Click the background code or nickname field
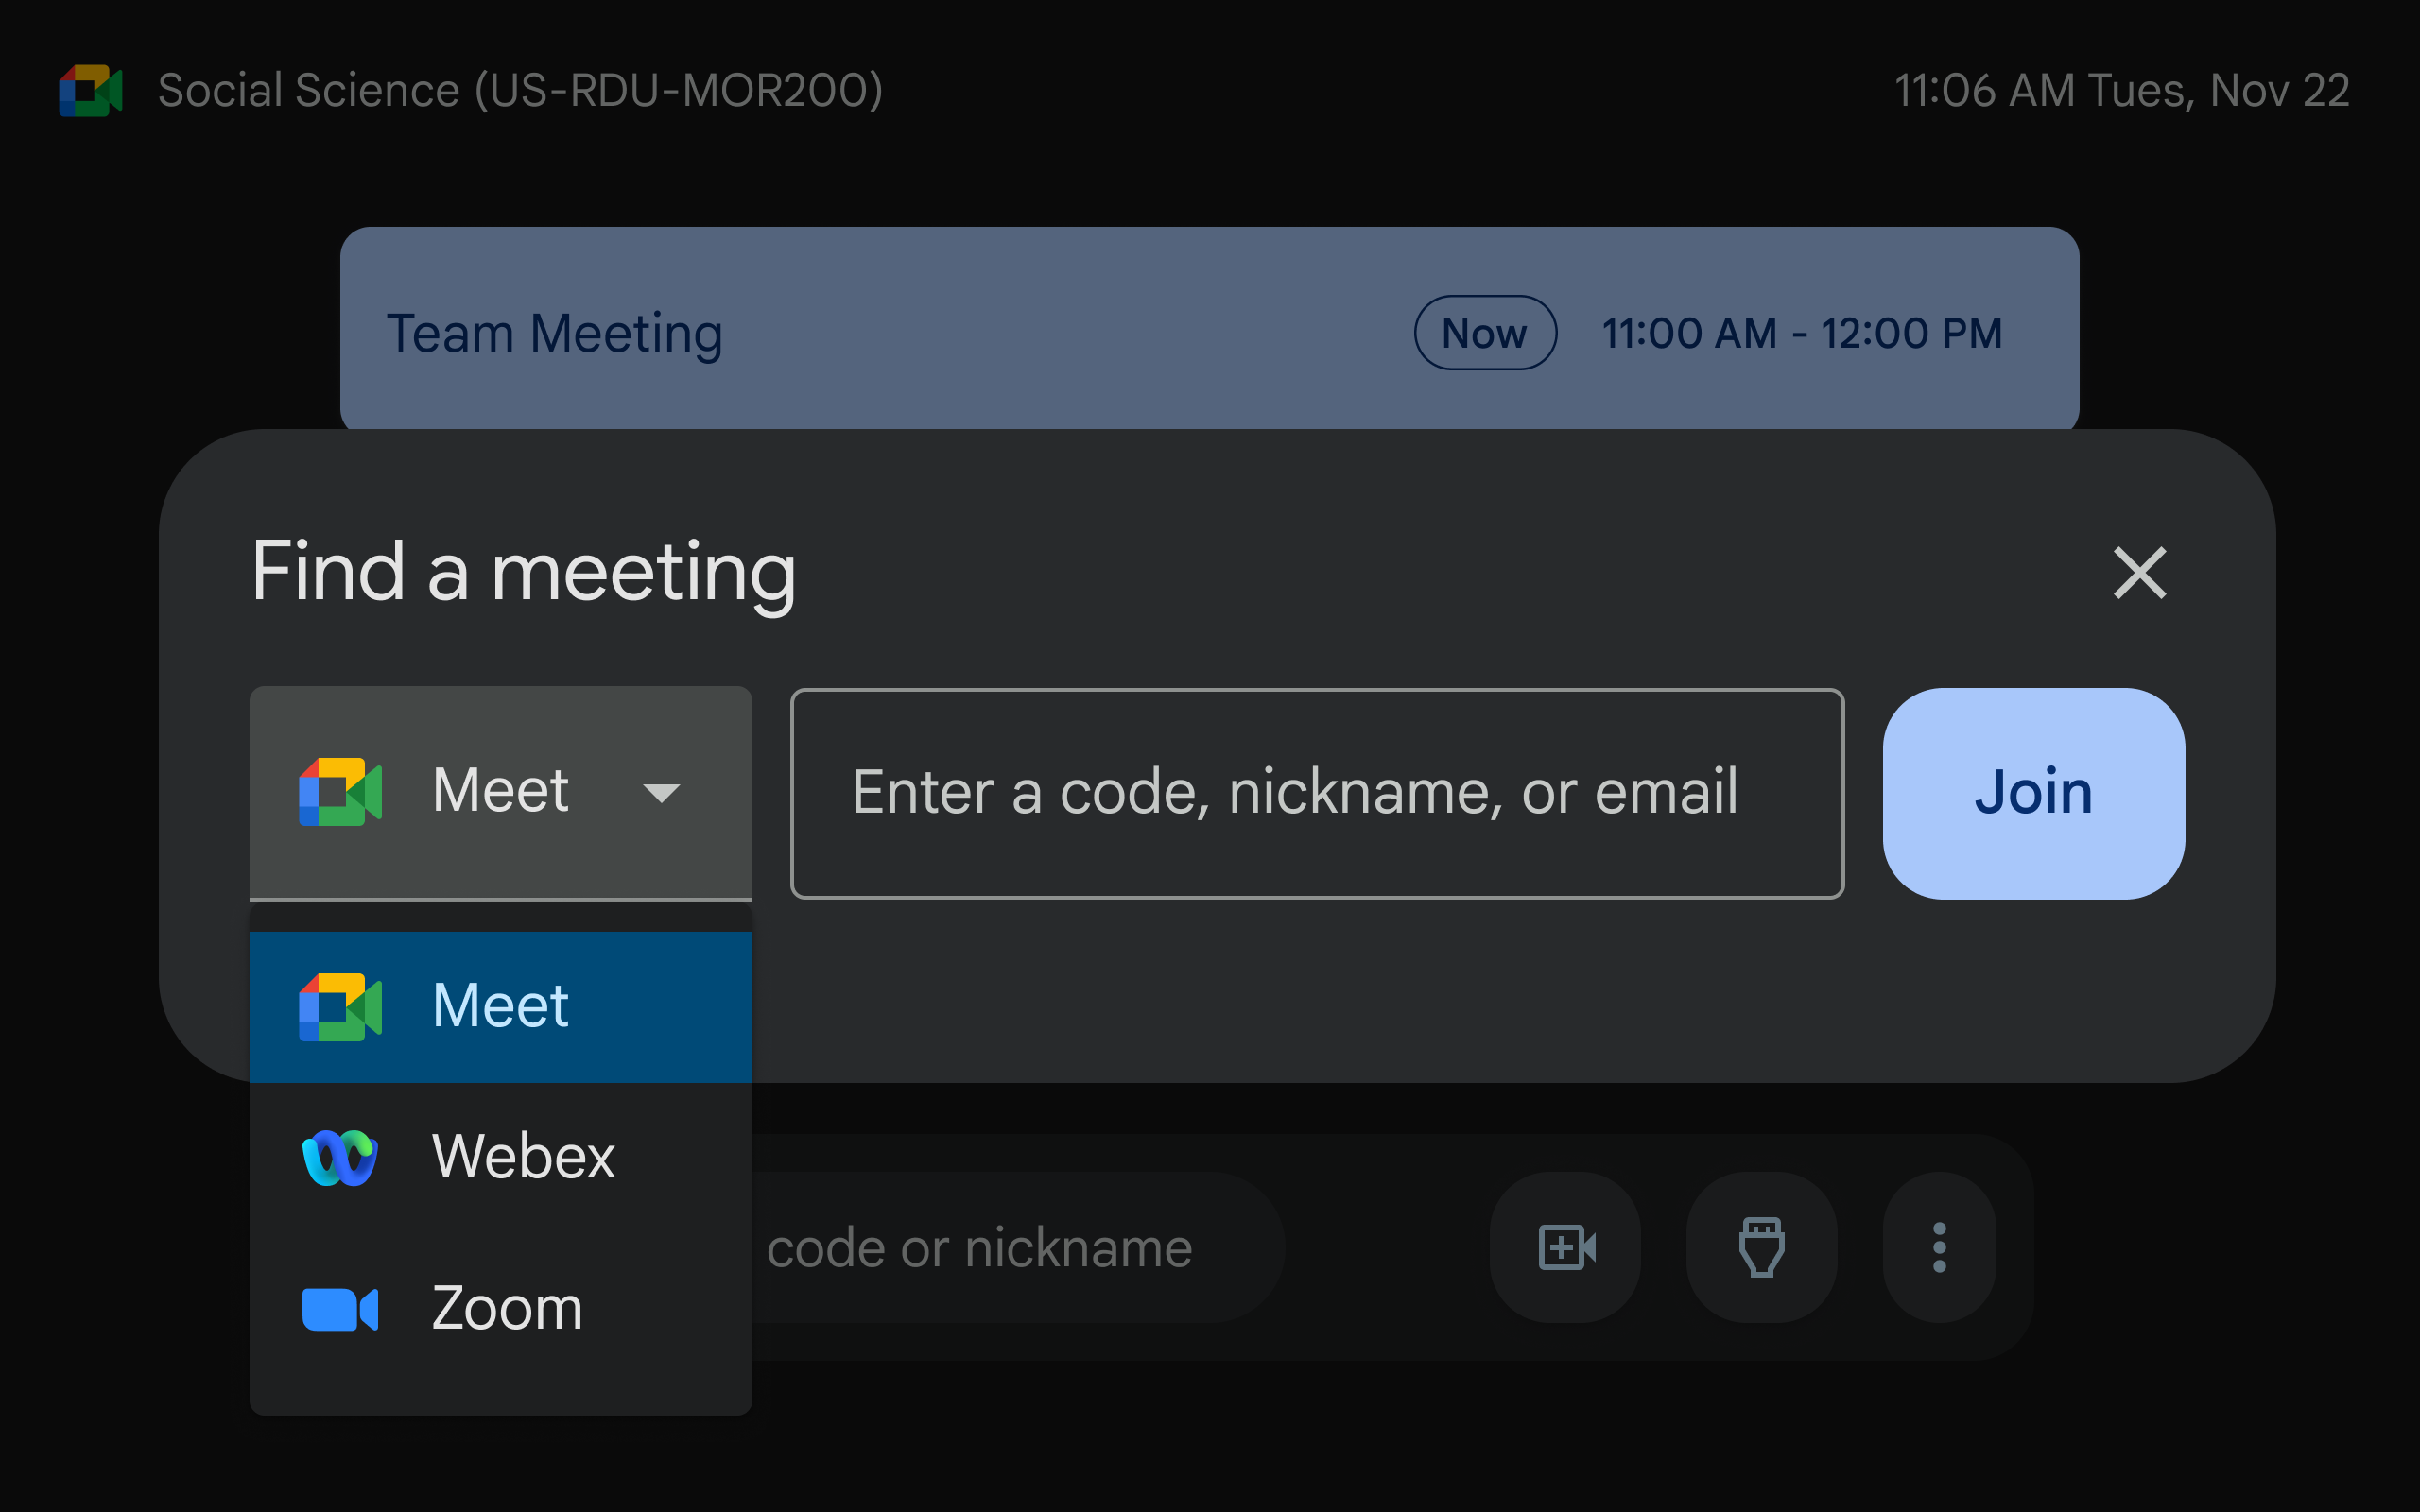This screenshot has width=2420, height=1512. [x=1000, y=1247]
